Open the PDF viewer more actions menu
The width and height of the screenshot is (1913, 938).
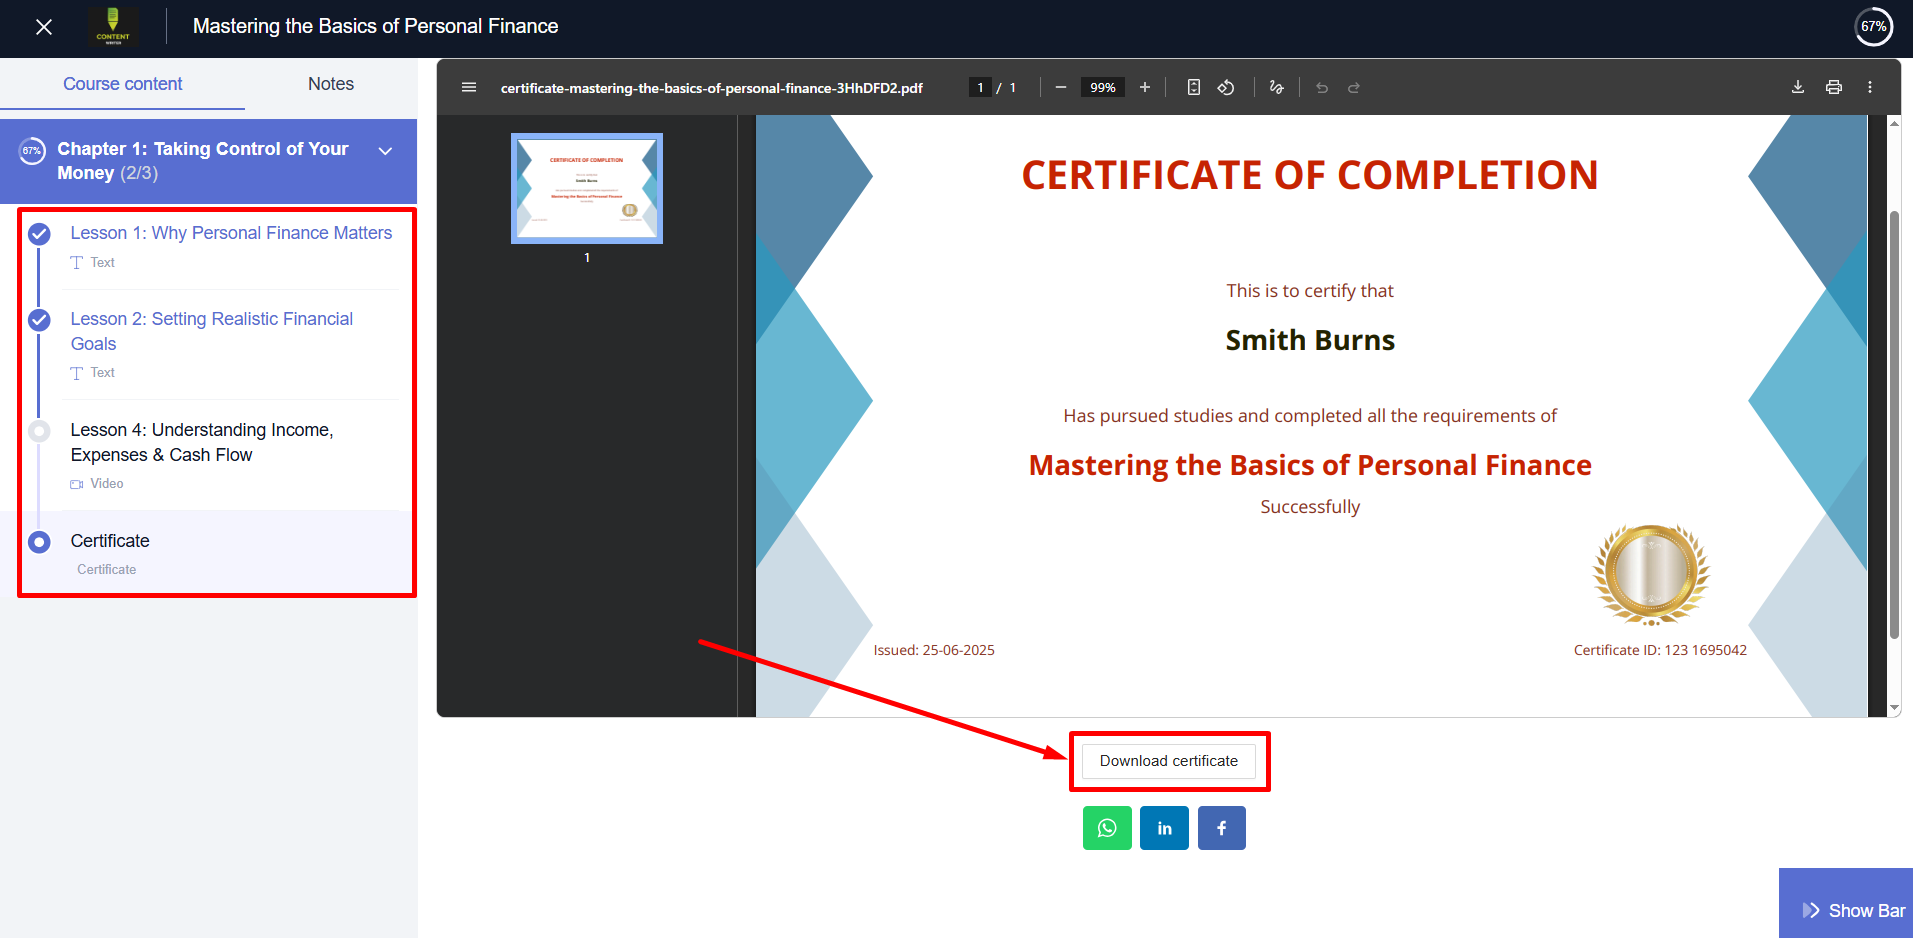point(1870,87)
